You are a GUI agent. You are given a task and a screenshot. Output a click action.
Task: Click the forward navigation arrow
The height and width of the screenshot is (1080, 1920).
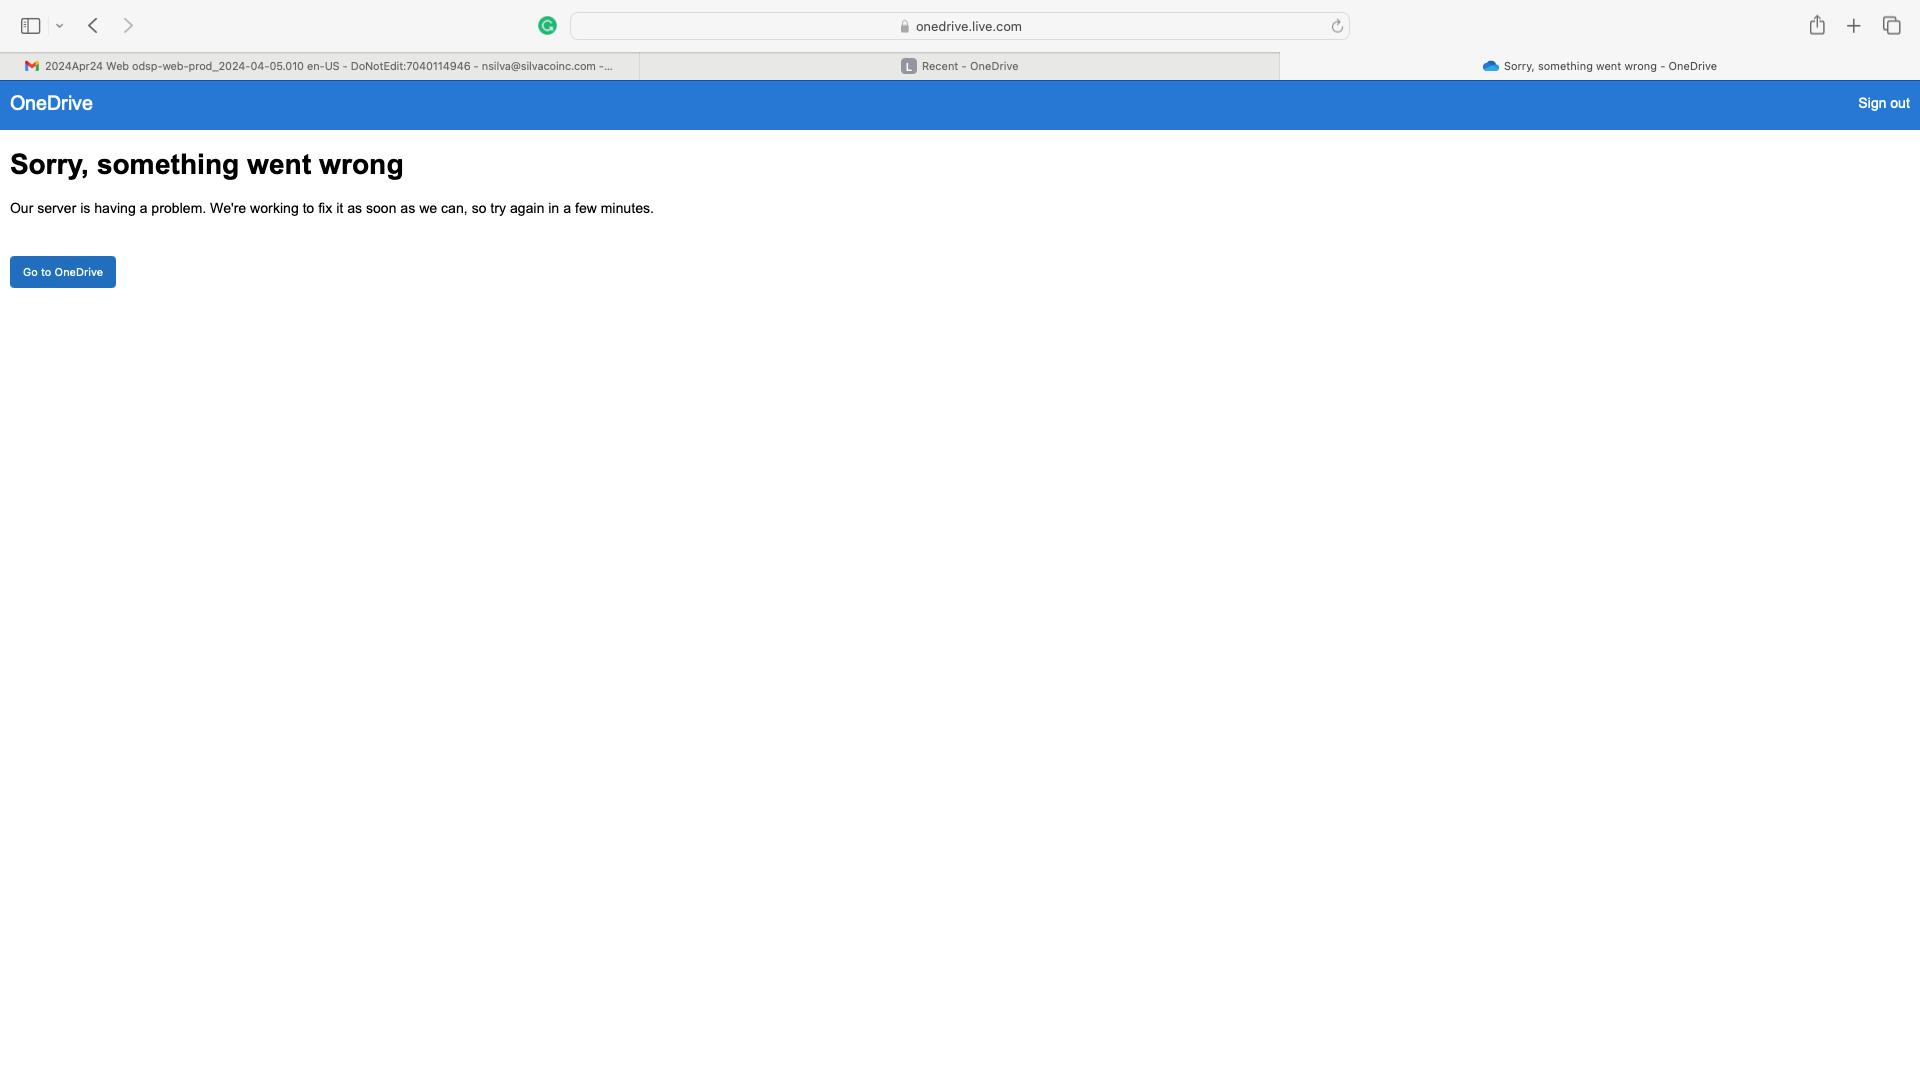pyautogui.click(x=128, y=26)
